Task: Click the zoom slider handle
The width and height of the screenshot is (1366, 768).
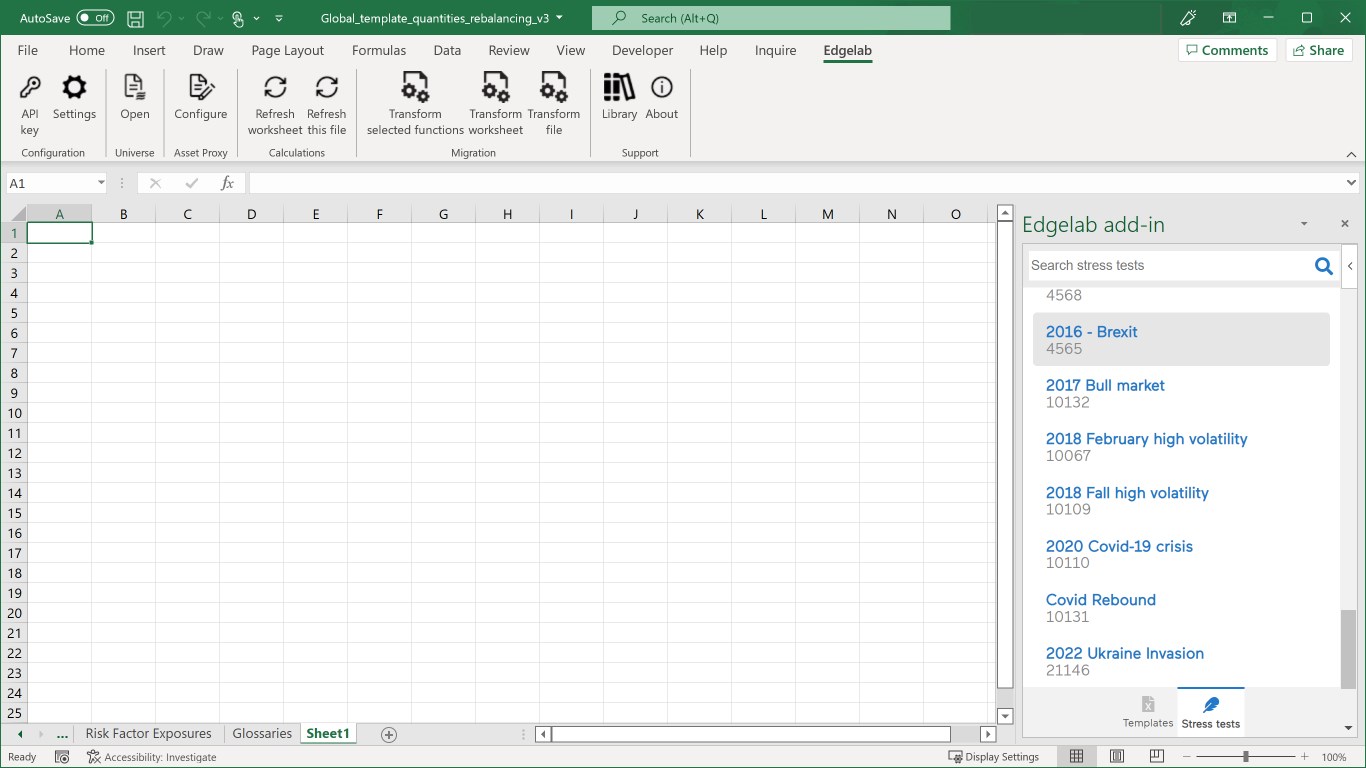Action: click(x=1245, y=757)
